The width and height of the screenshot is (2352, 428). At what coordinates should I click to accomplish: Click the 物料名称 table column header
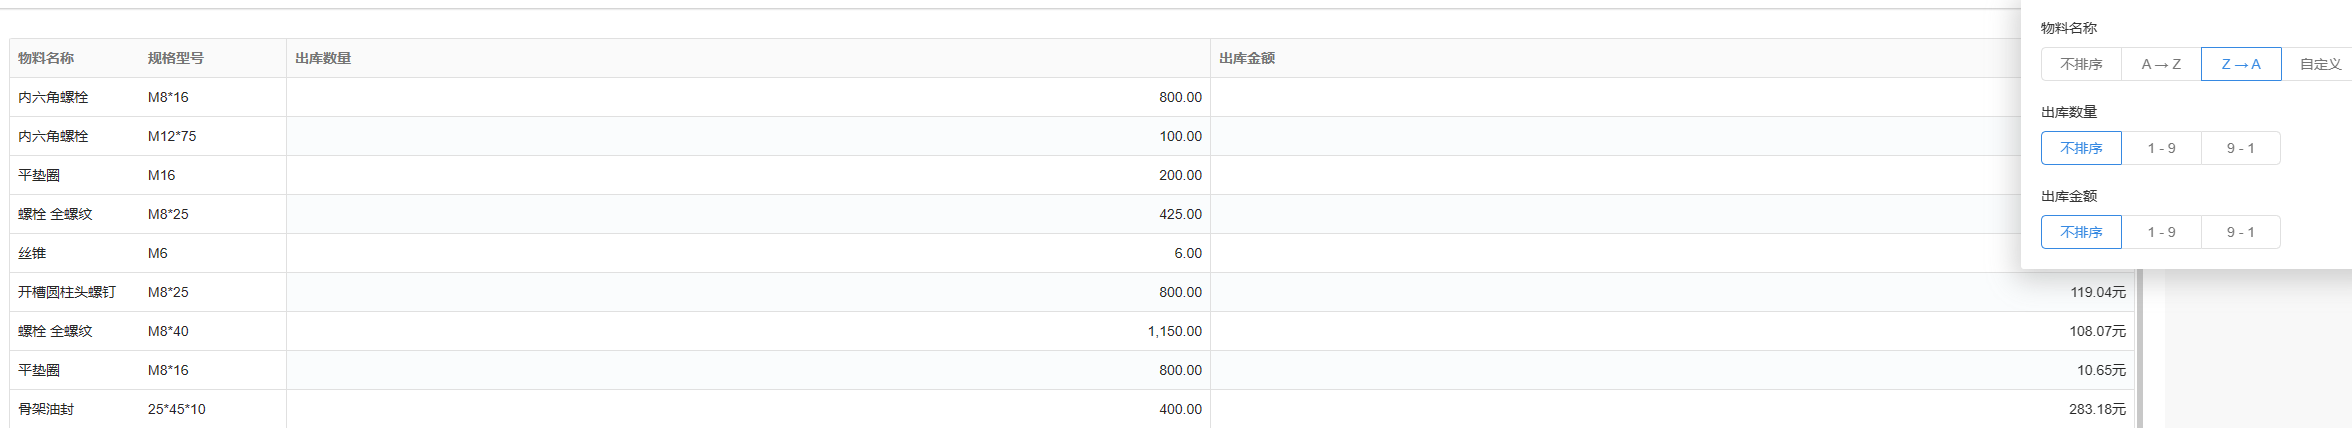(x=46, y=58)
